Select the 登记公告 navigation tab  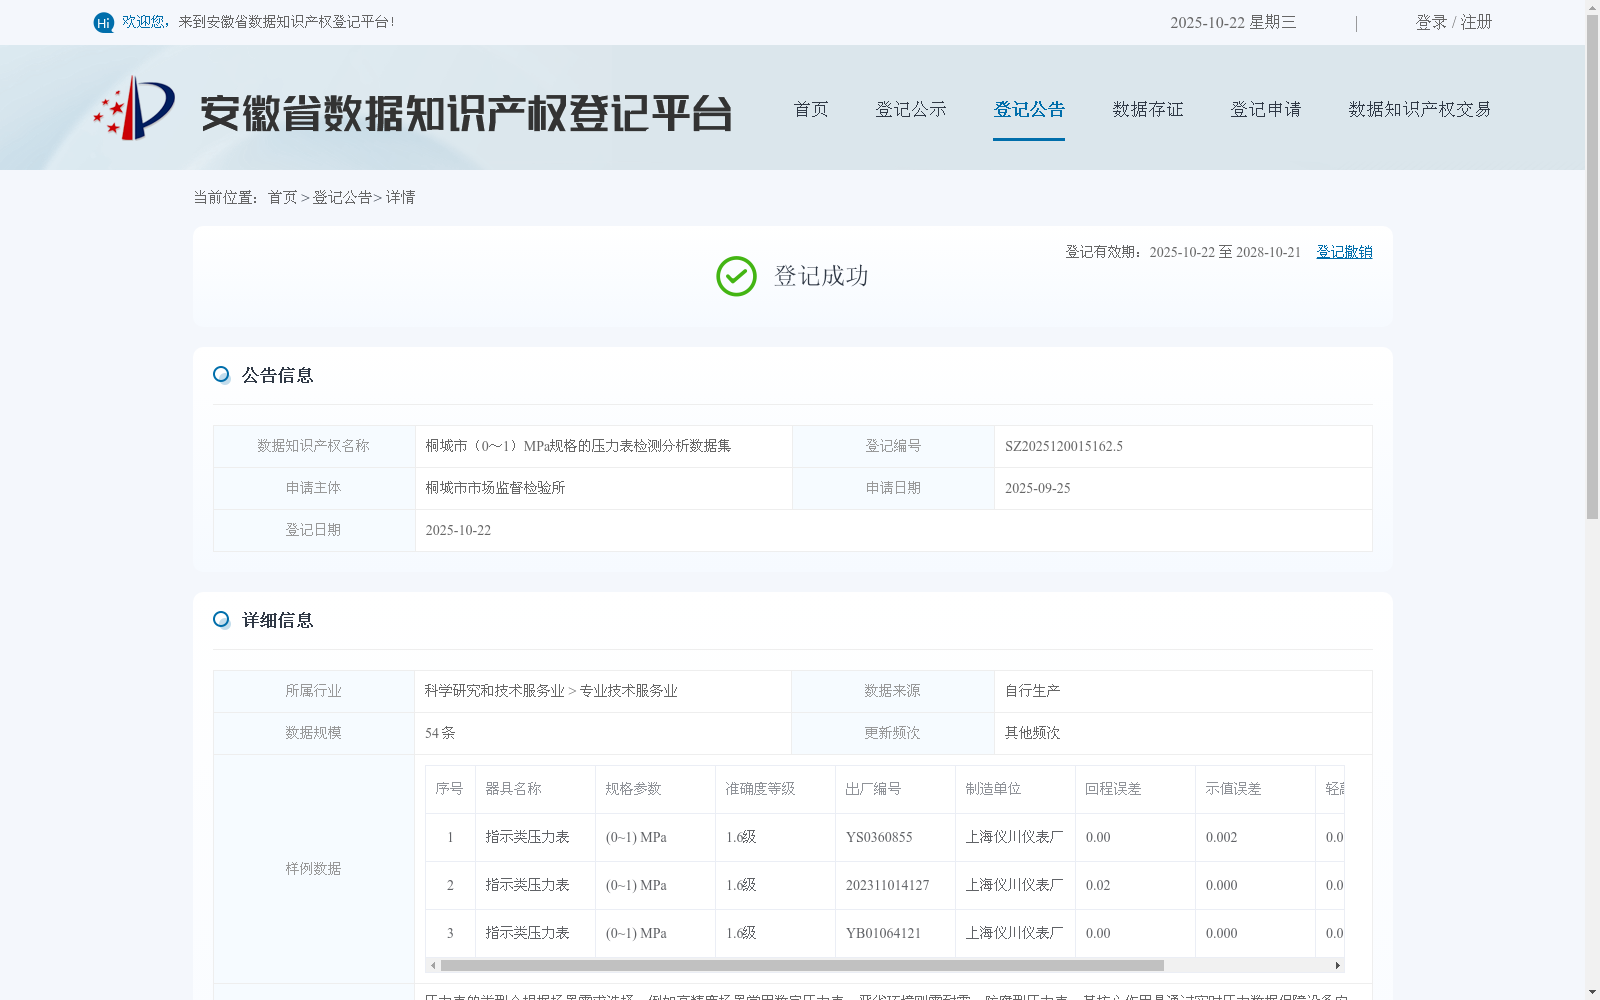(x=1029, y=109)
